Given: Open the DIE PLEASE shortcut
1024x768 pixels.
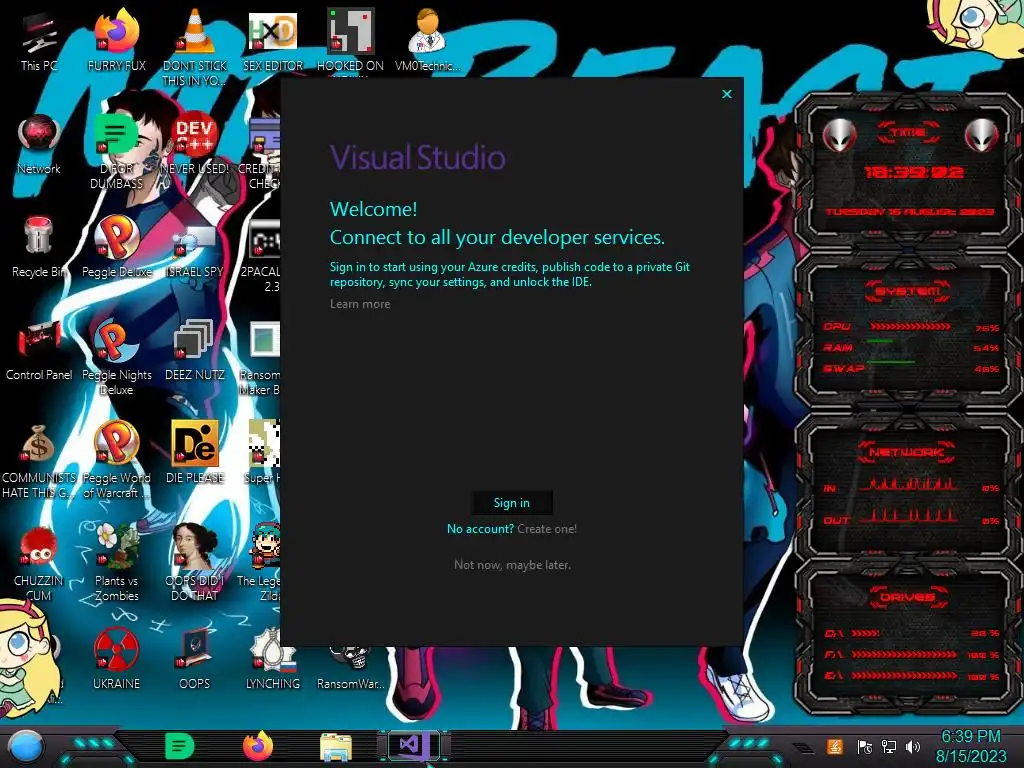Looking at the screenshot, I should 195,454.
